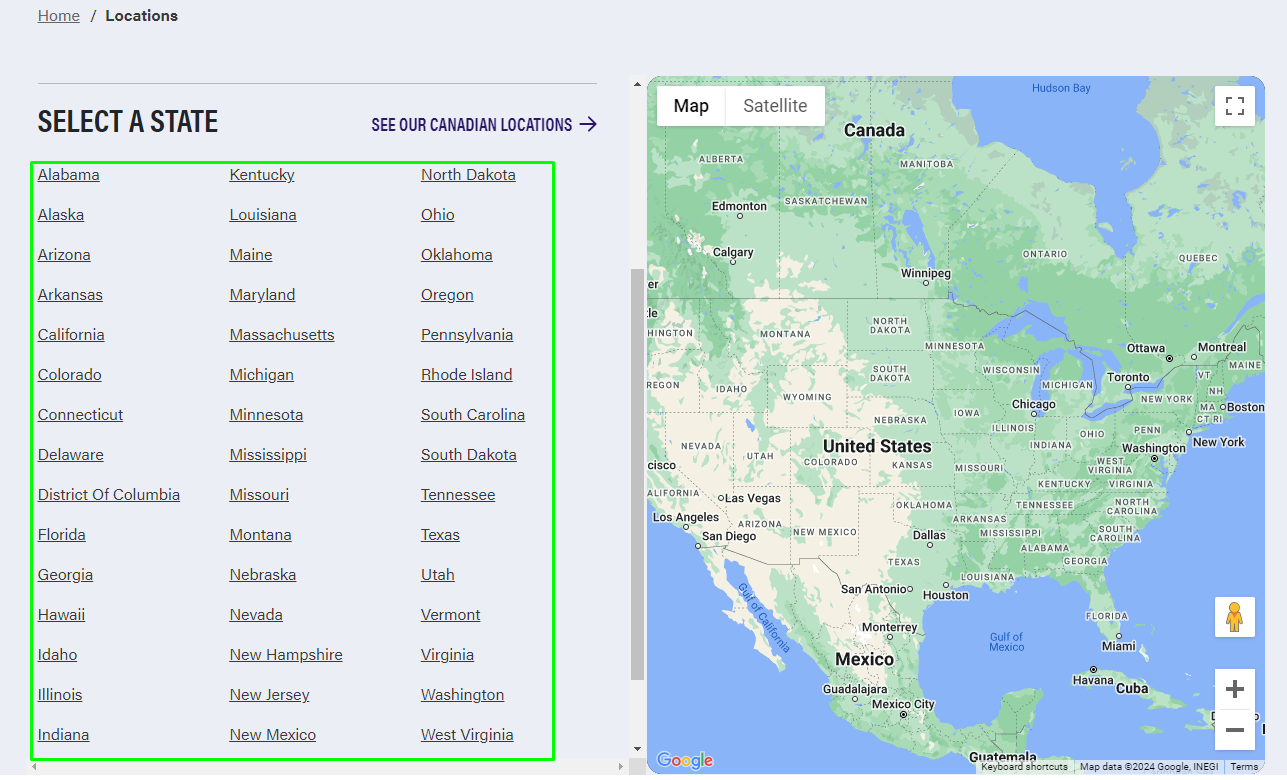Viewport: 1287px width, 780px height.
Task: Open Colorado locations
Action: point(70,375)
